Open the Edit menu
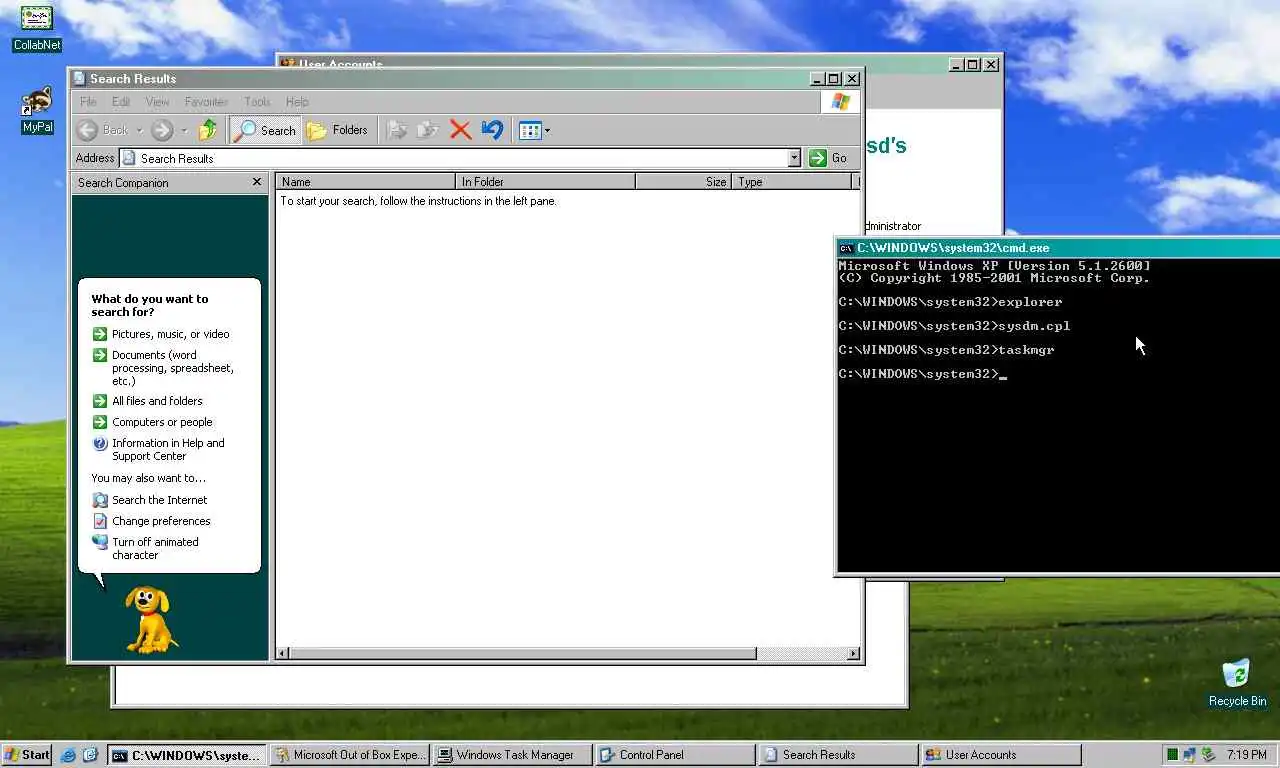Image resolution: width=1280 pixels, height=768 pixels. pyautogui.click(x=121, y=102)
